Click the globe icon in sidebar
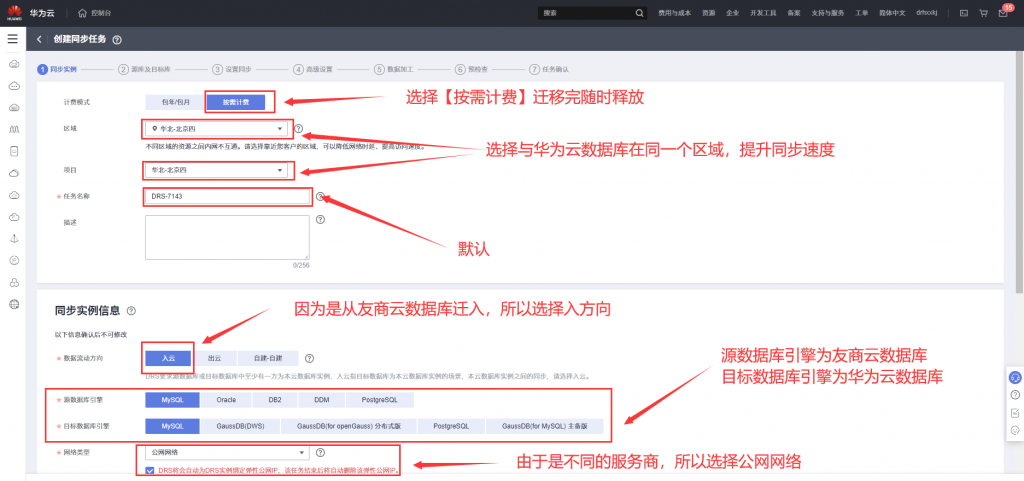The height and width of the screenshot is (481, 1024). [14, 304]
